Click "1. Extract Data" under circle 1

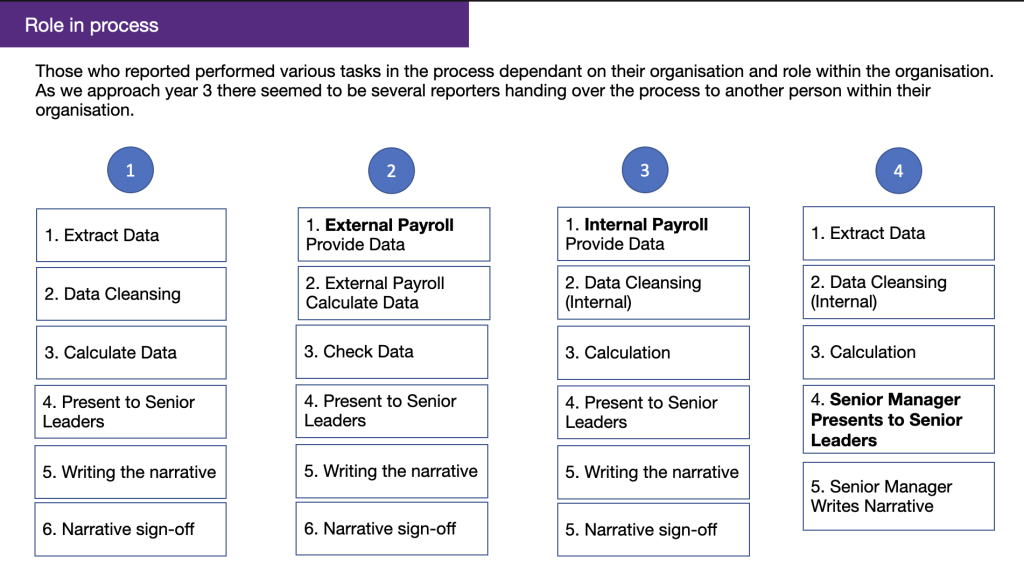(x=131, y=235)
